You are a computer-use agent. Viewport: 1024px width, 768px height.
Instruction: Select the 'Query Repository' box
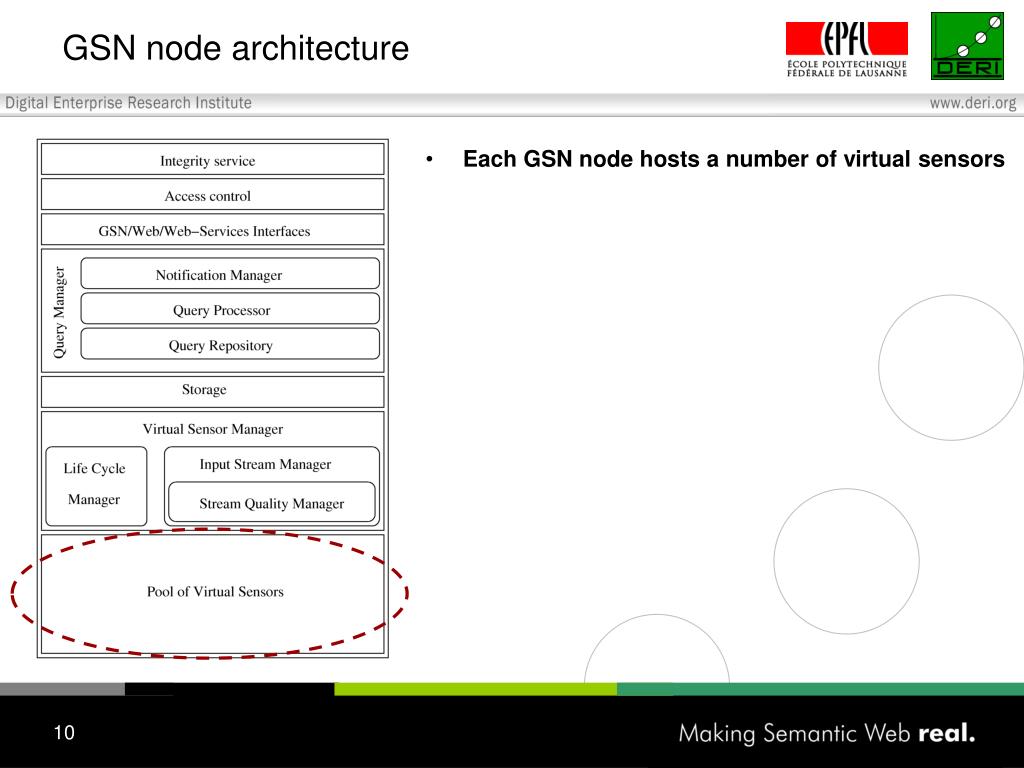[x=230, y=344]
